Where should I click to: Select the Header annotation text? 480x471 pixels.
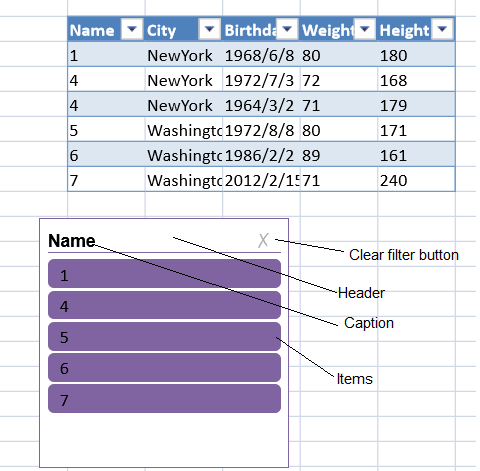coord(361,293)
